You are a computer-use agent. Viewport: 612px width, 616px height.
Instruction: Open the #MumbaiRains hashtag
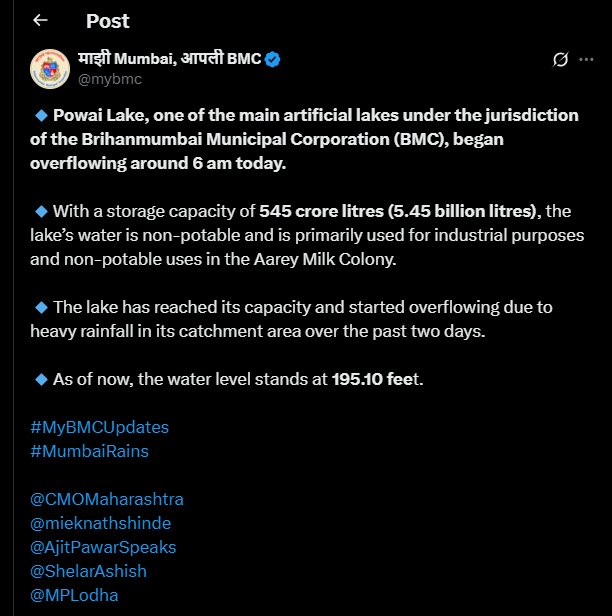(x=89, y=451)
